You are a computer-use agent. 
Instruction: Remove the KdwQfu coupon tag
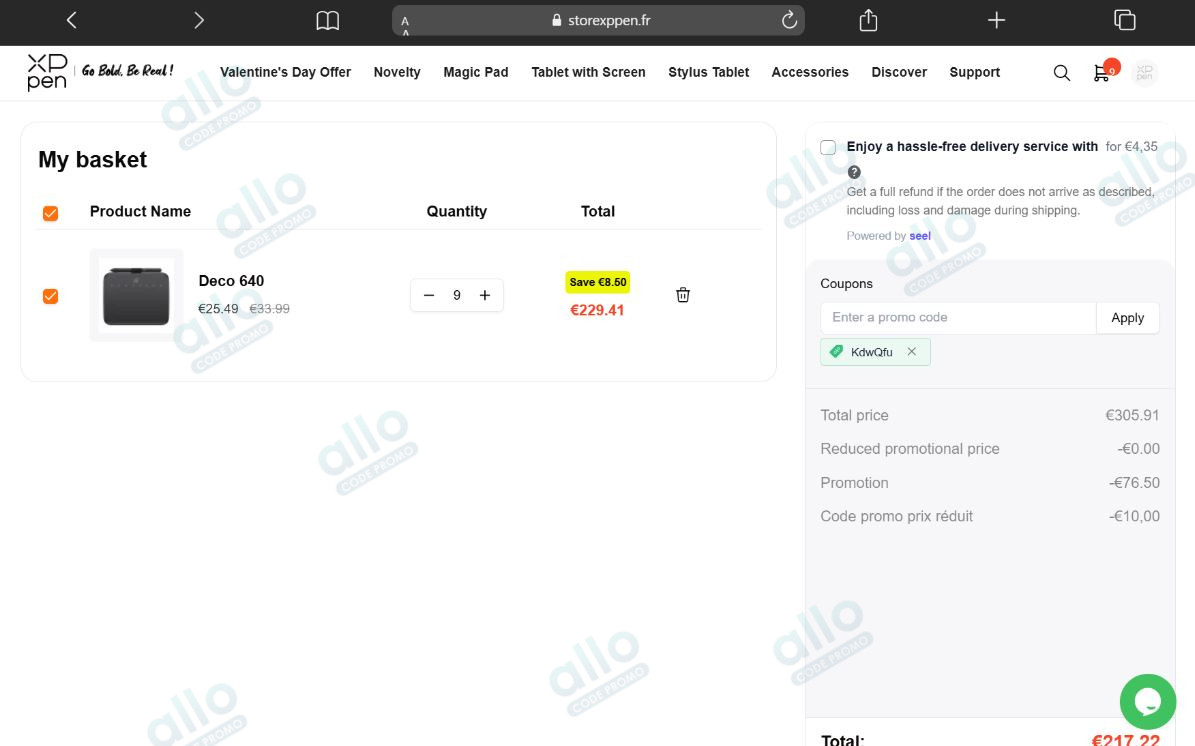(911, 352)
